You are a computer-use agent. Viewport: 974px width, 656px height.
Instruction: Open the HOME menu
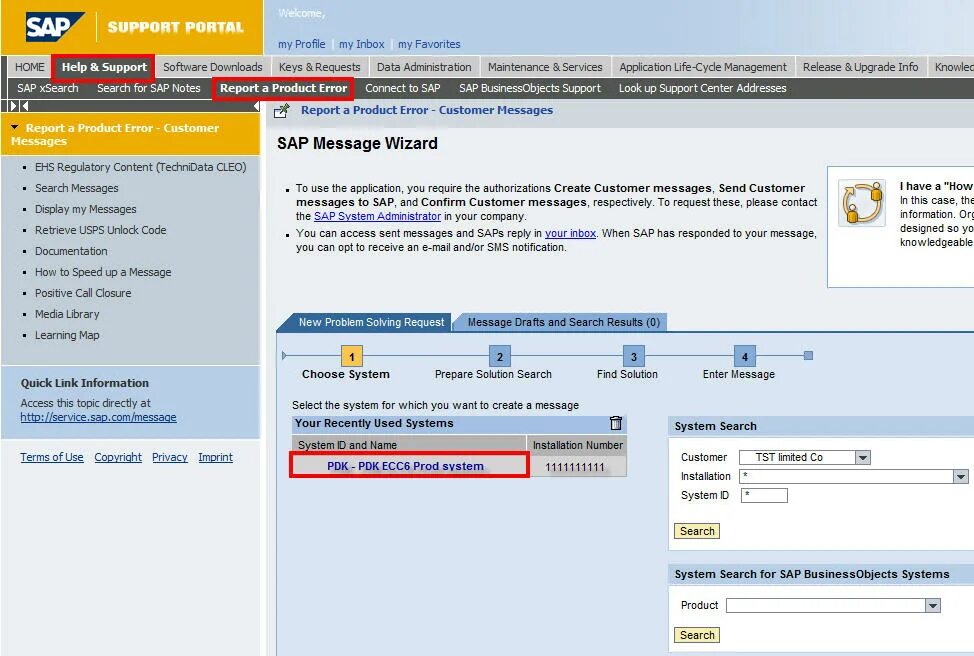[x=30, y=67]
